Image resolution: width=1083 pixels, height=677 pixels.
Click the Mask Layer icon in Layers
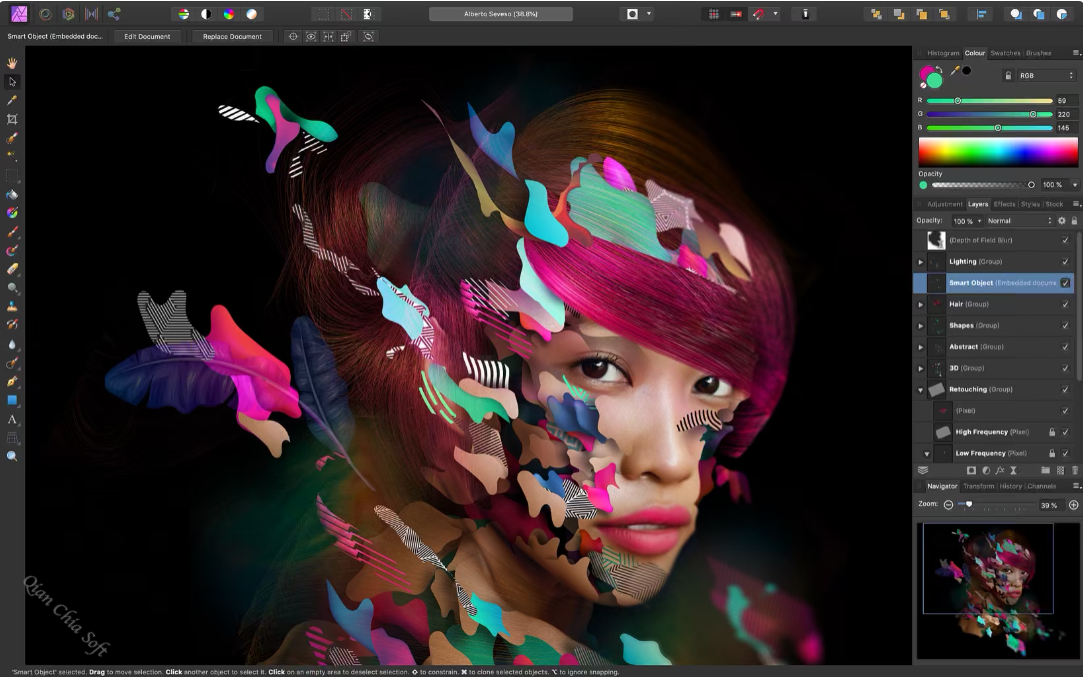point(971,470)
